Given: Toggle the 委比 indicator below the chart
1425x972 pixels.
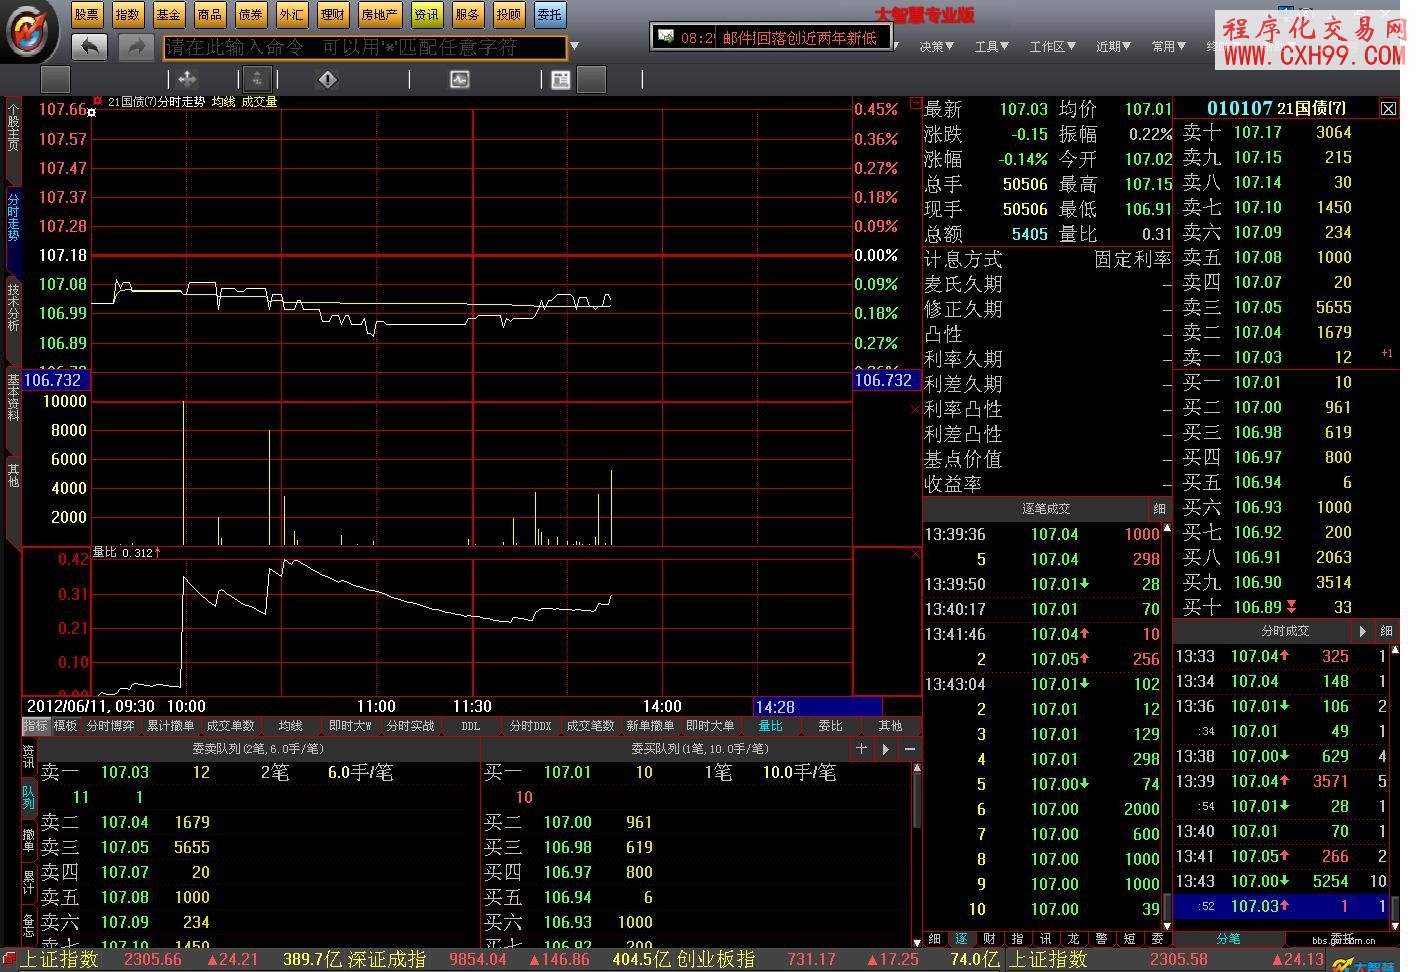Looking at the screenshot, I should [830, 726].
